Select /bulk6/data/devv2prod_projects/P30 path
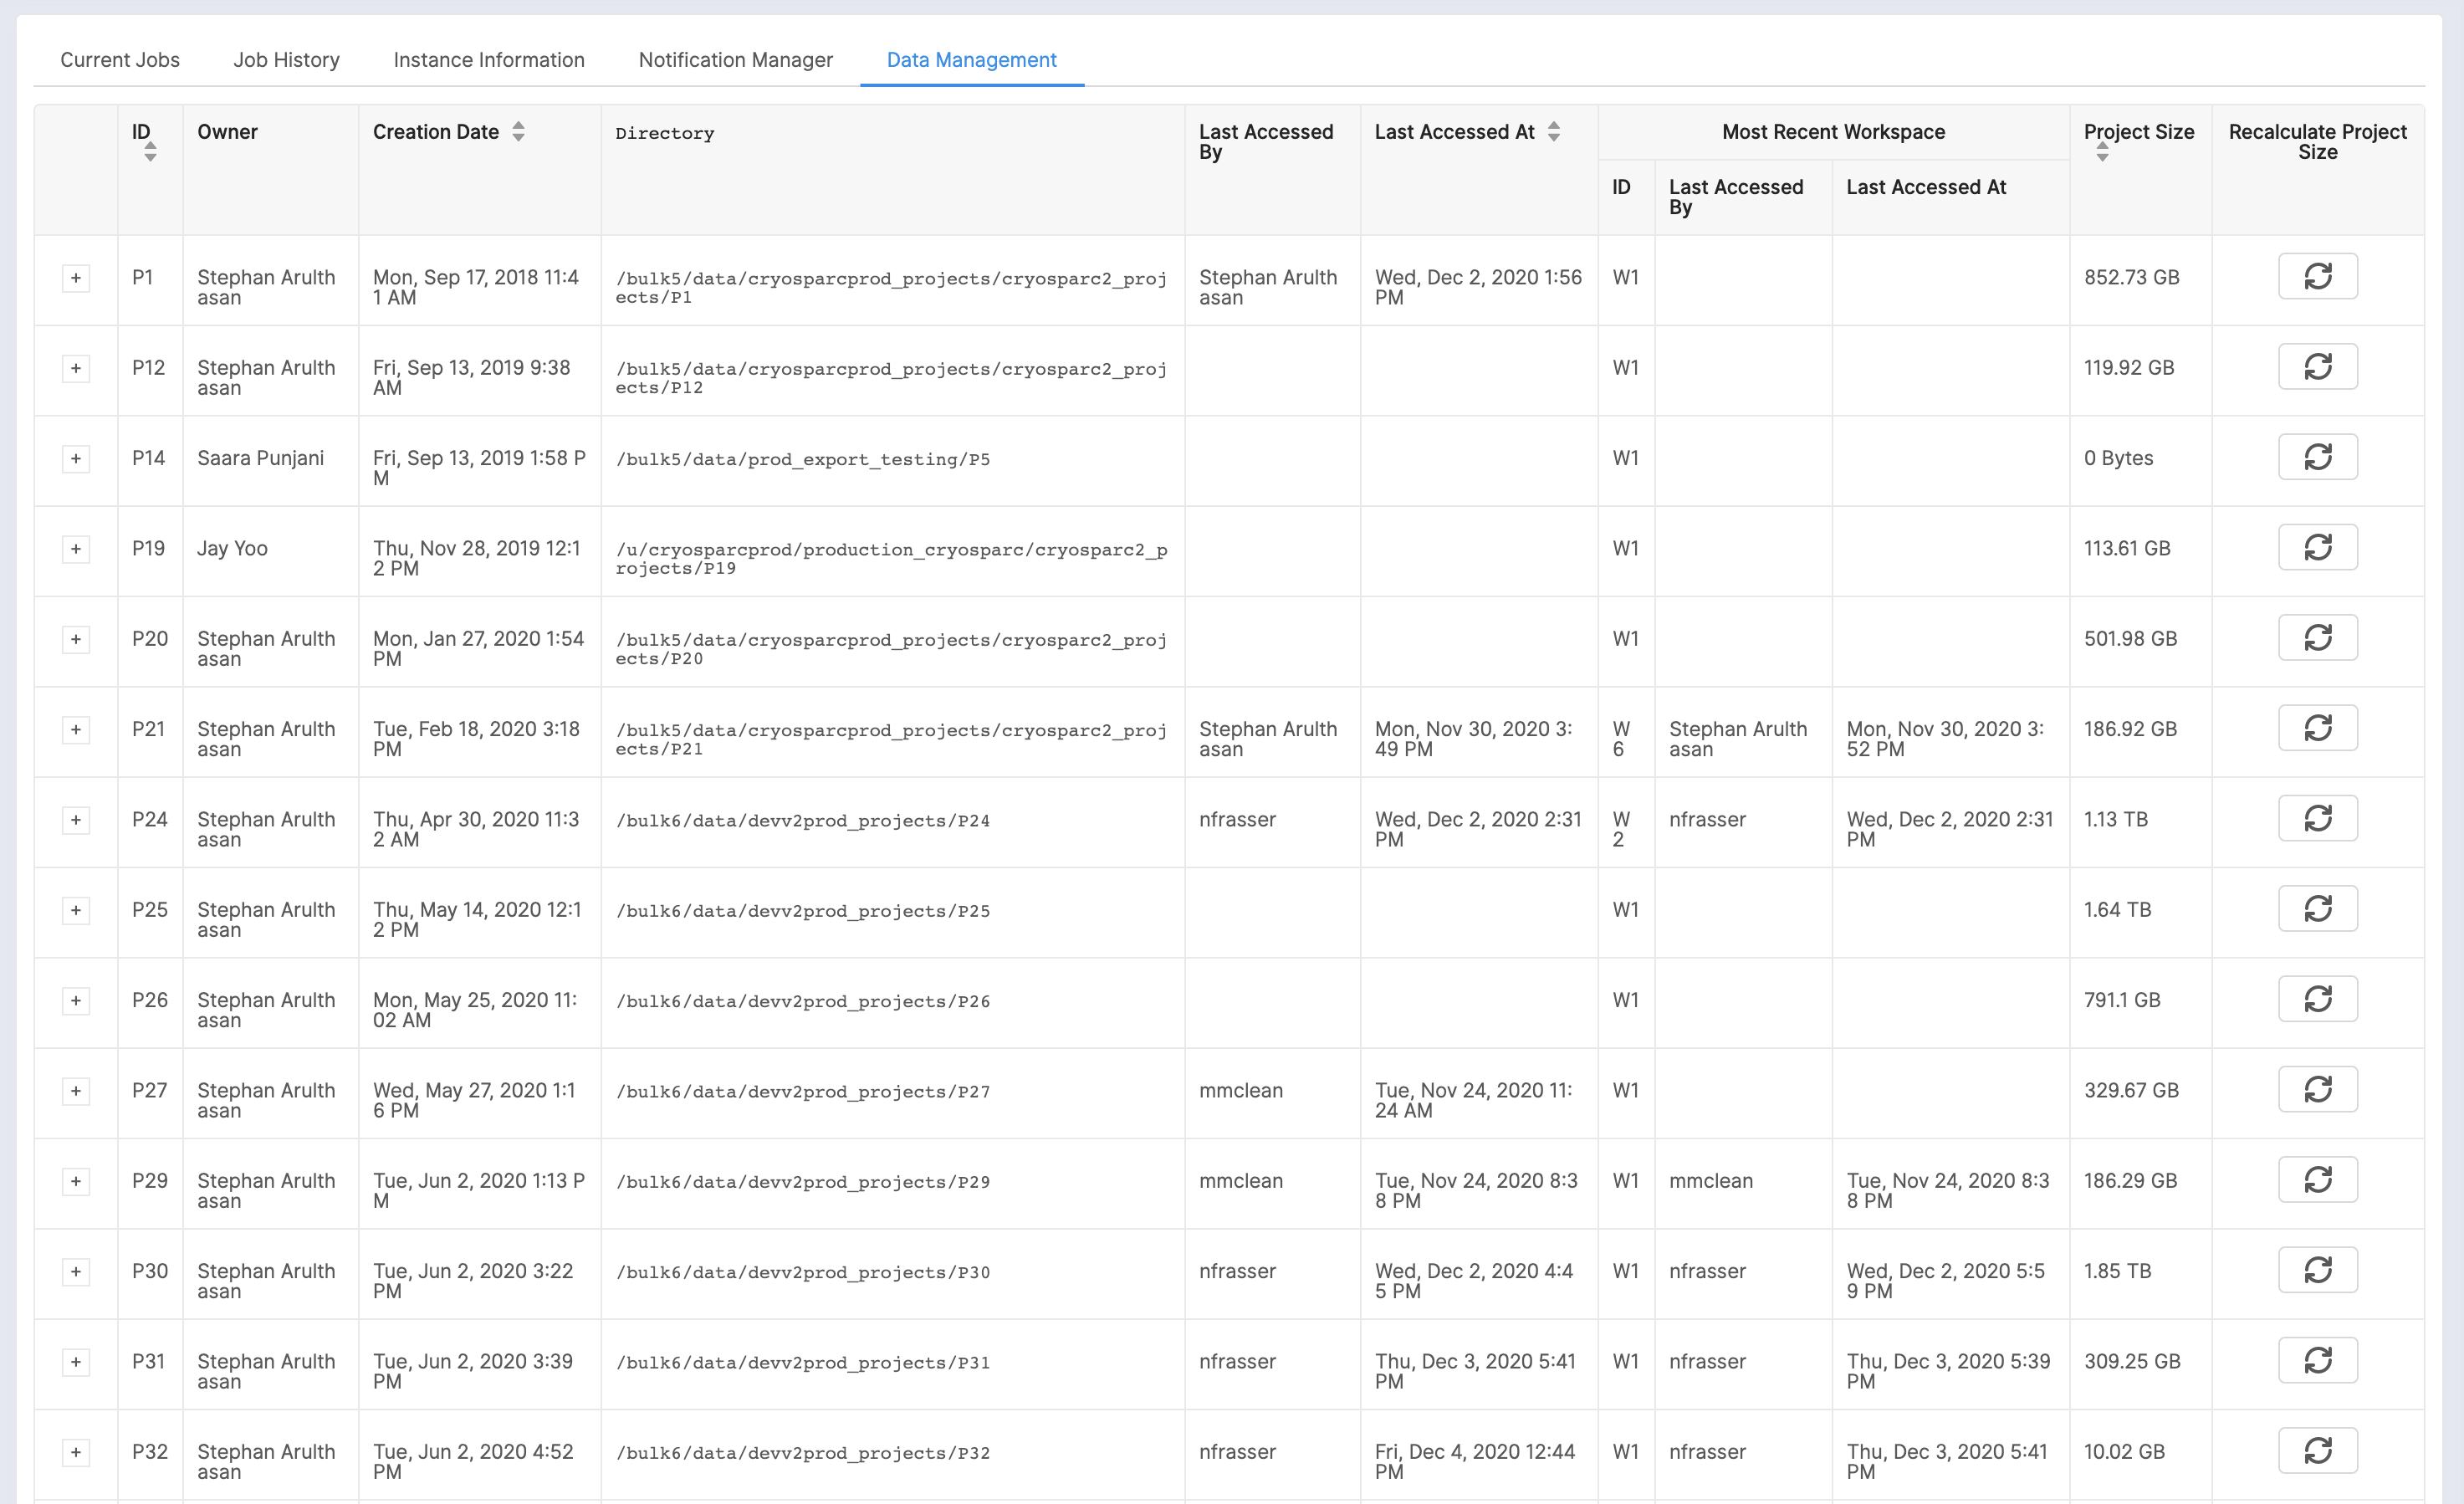Image resolution: width=2464 pixels, height=1504 pixels. tap(803, 1272)
